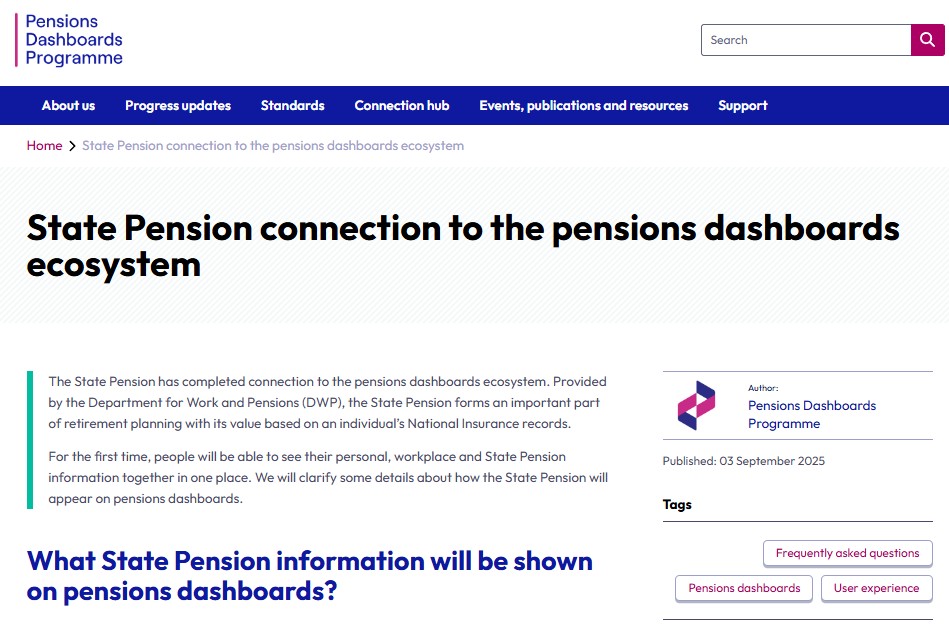Select the Support navigation item
The image size is (949, 627).
coord(742,105)
